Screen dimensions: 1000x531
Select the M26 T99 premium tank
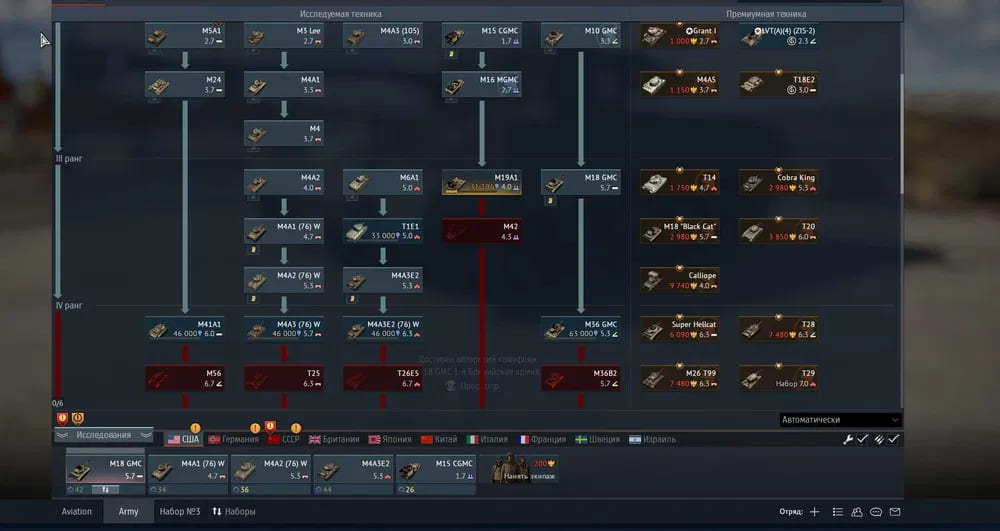pos(680,379)
